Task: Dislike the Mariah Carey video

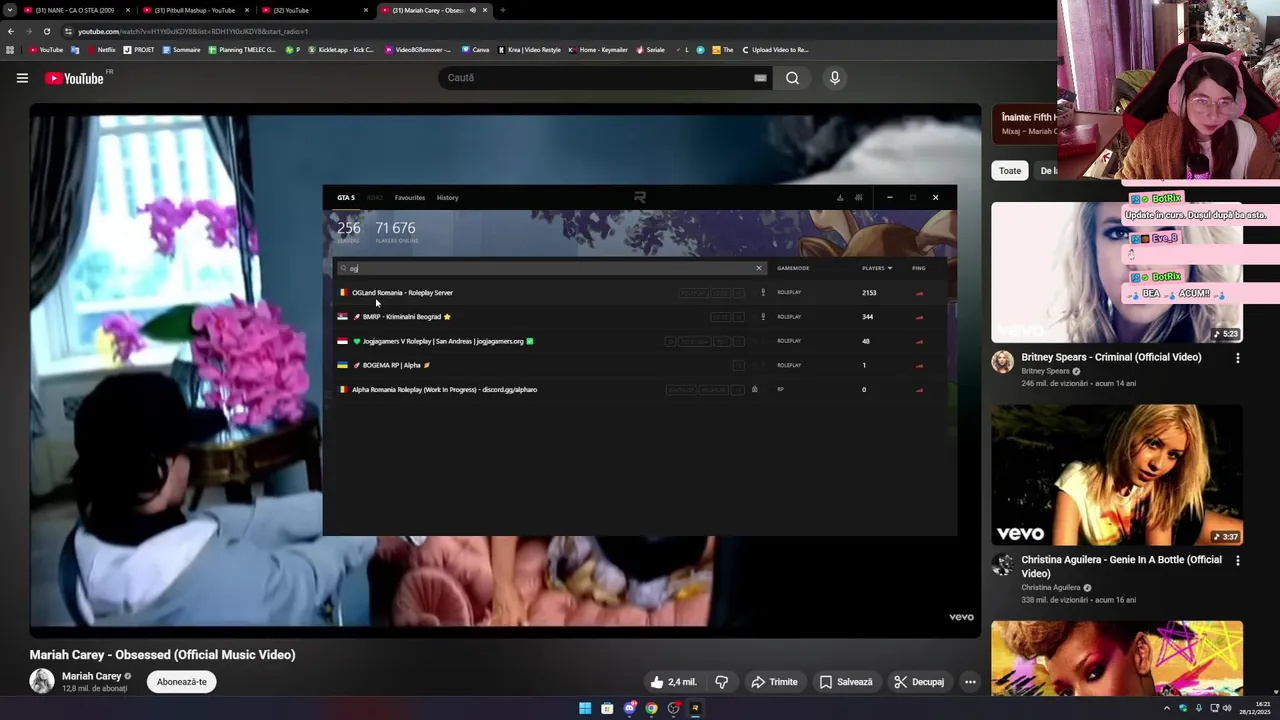Action: point(721,682)
